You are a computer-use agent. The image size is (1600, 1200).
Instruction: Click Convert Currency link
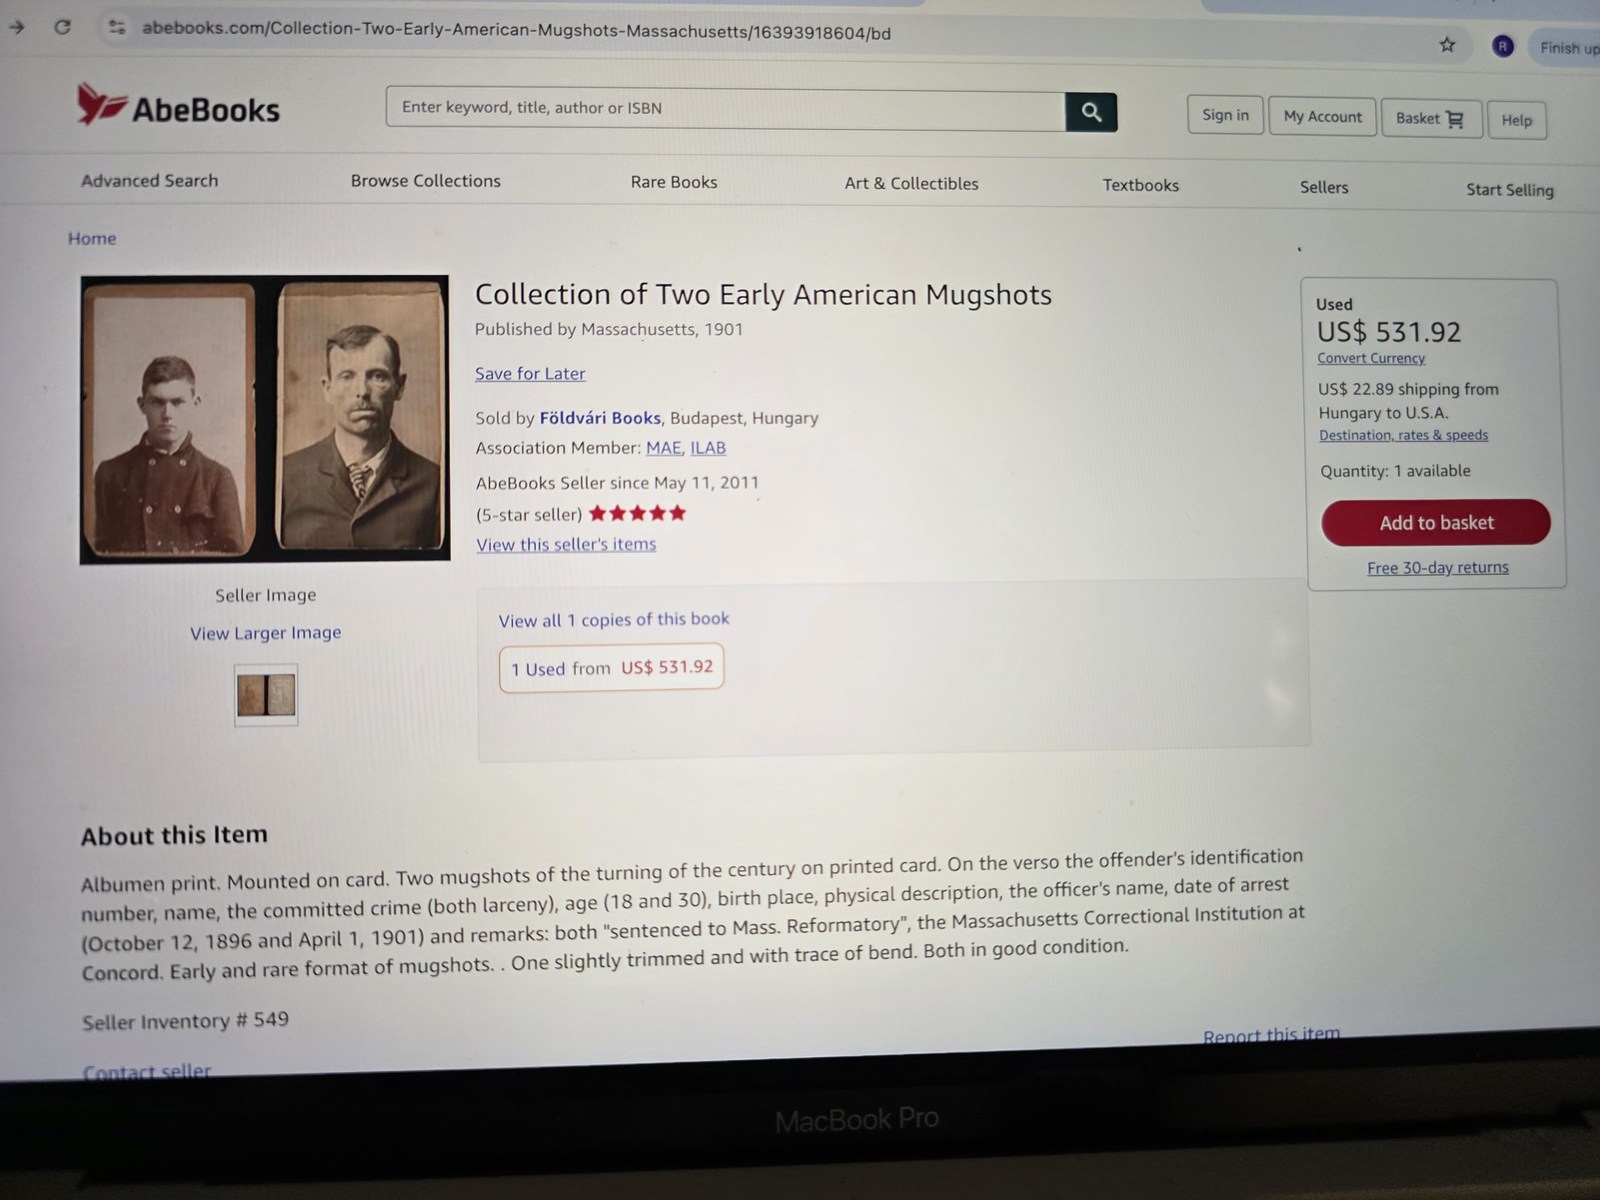1371,358
